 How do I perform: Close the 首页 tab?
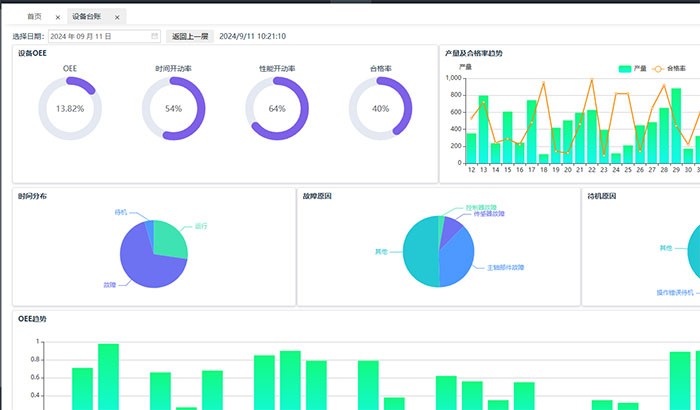click(x=58, y=17)
